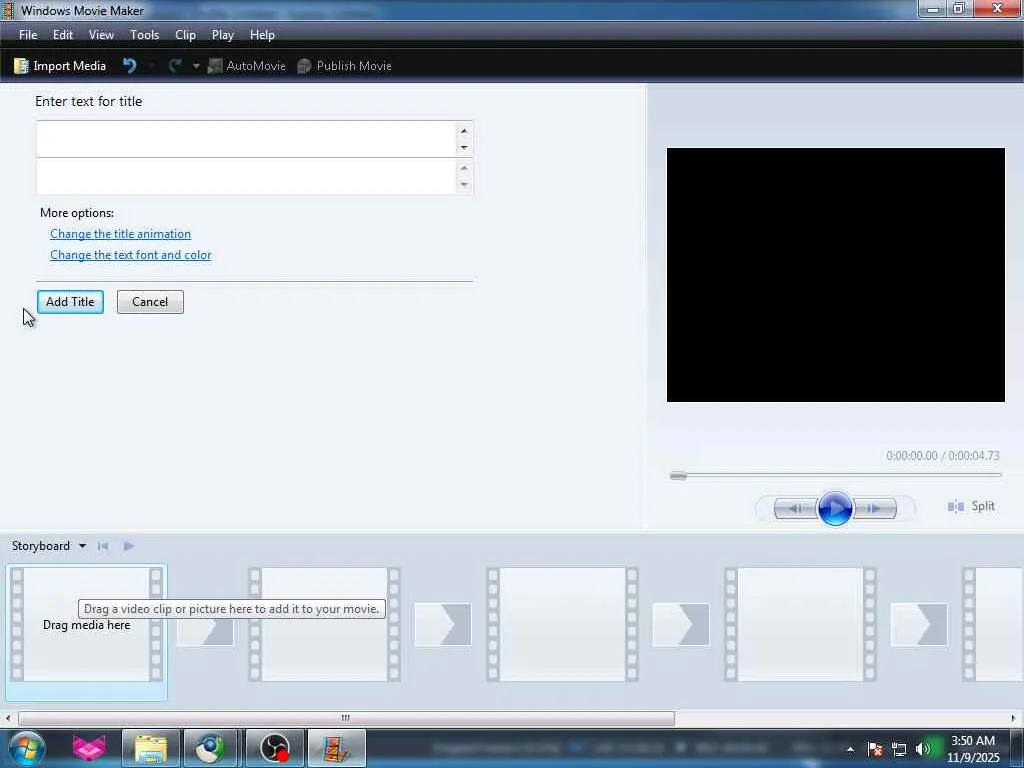Open the File menu
The width and height of the screenshot is (1024, 768).
[28, 35]
